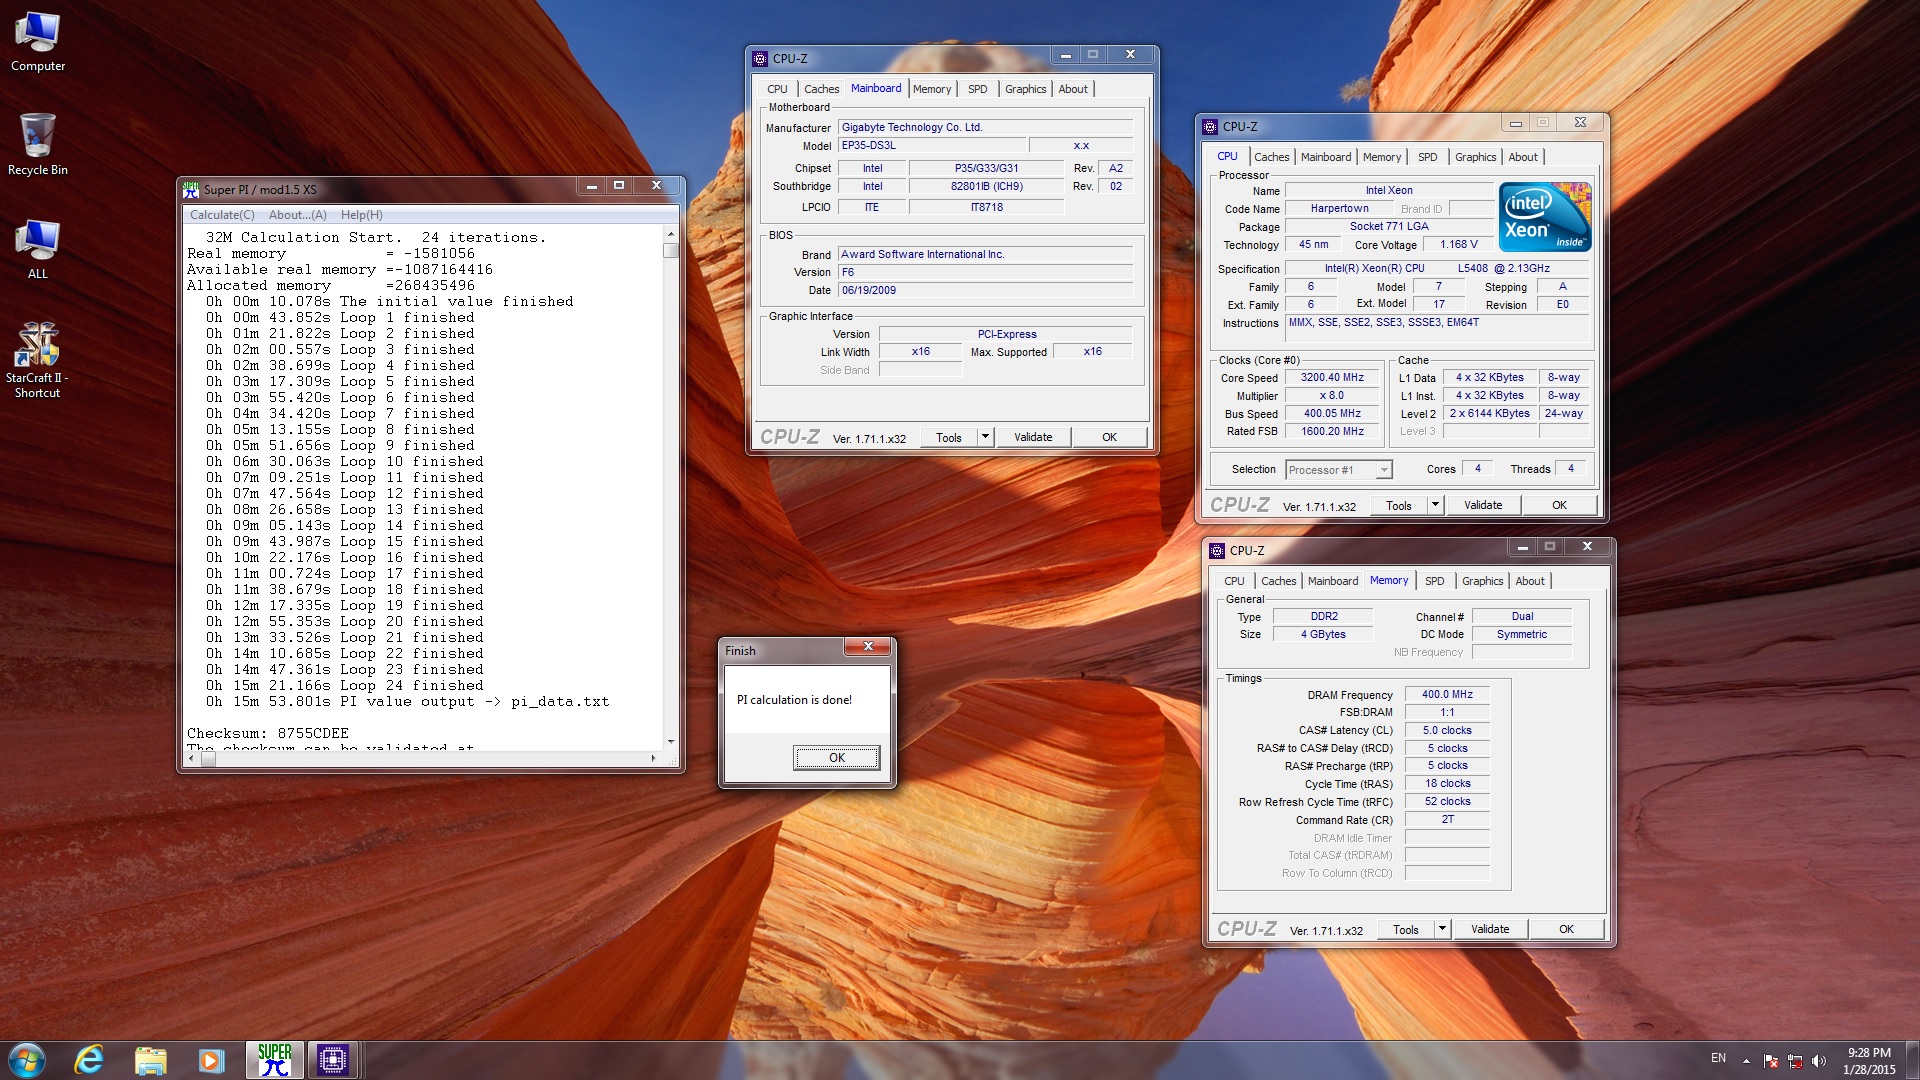Switch to Caches tab in Mainboard CPU-Z window
The height and width of the screenshot is (1080, 1920).
click(x=821, y=89)
